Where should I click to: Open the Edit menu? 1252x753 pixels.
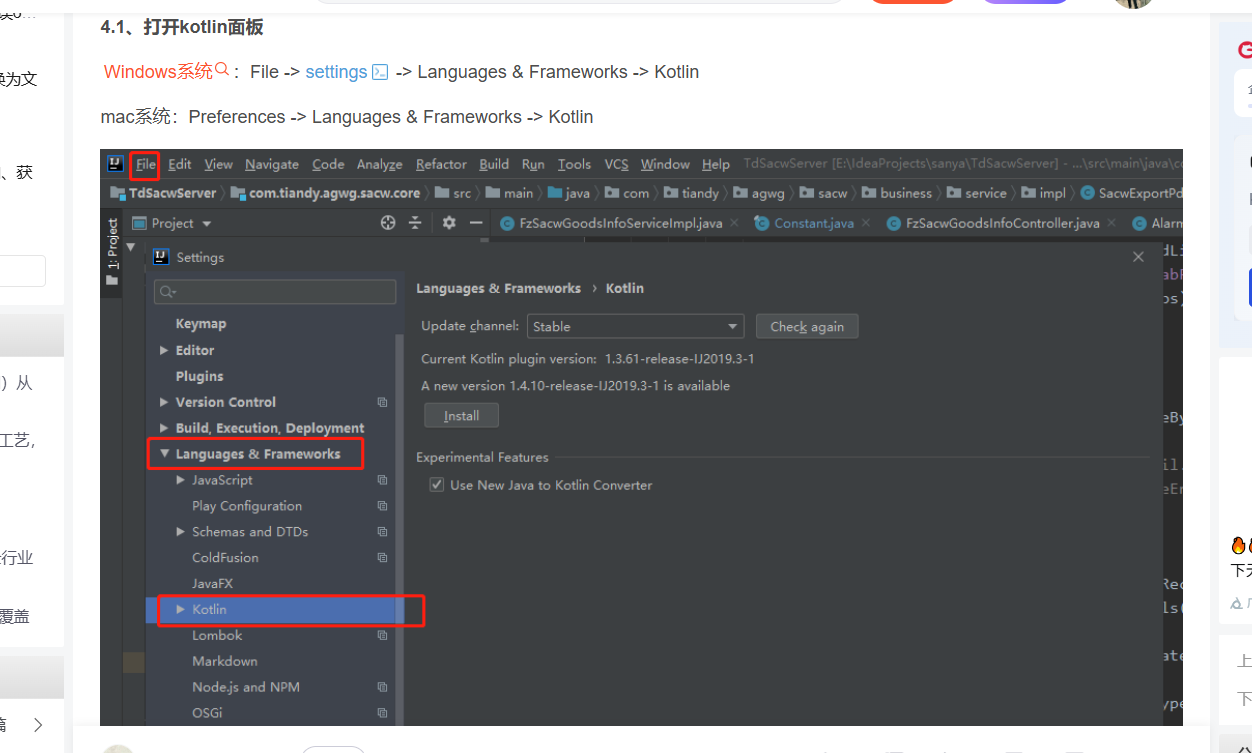coord(180,164)
